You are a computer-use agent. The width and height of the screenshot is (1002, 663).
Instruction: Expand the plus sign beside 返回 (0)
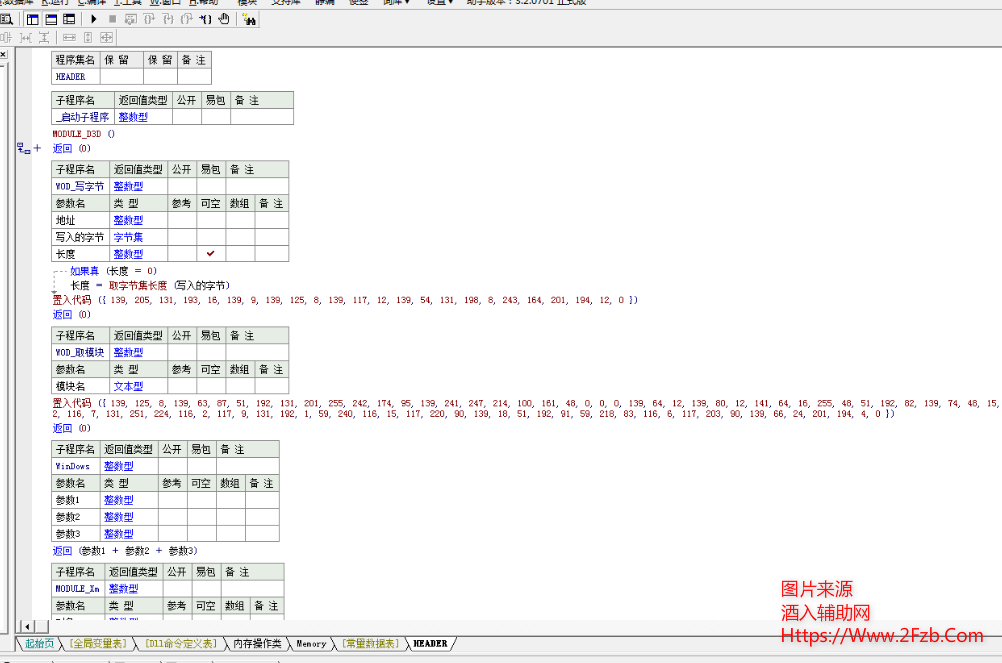click(x=37, y=148)
